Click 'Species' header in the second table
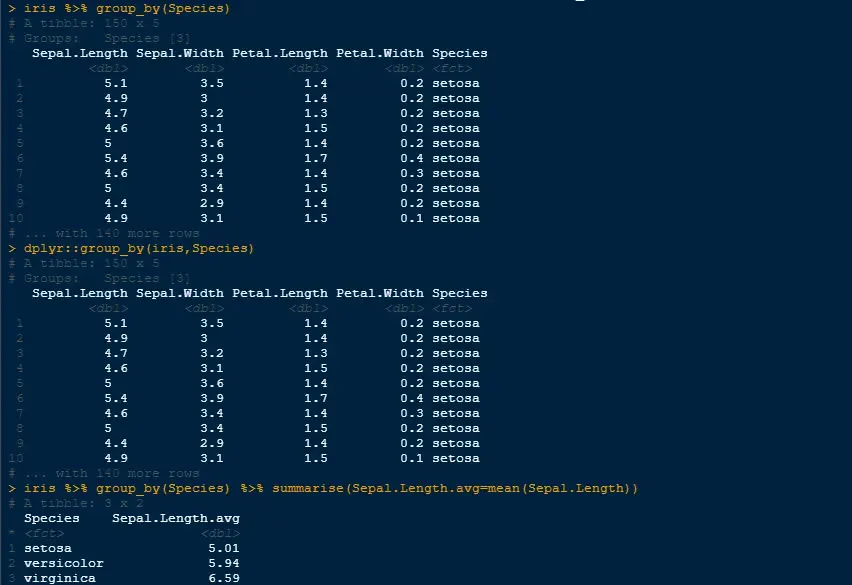The image size is (852, 585). (x=460, y=293)
